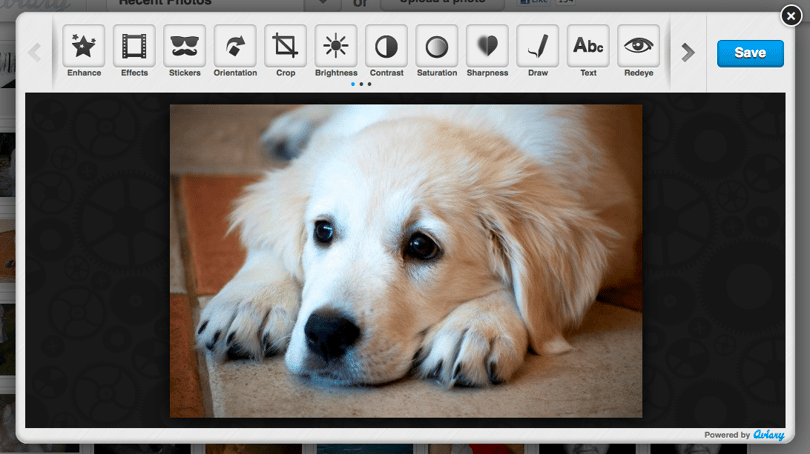Go back with left chevron arrow
810x454 pixels.
[35, 52]
